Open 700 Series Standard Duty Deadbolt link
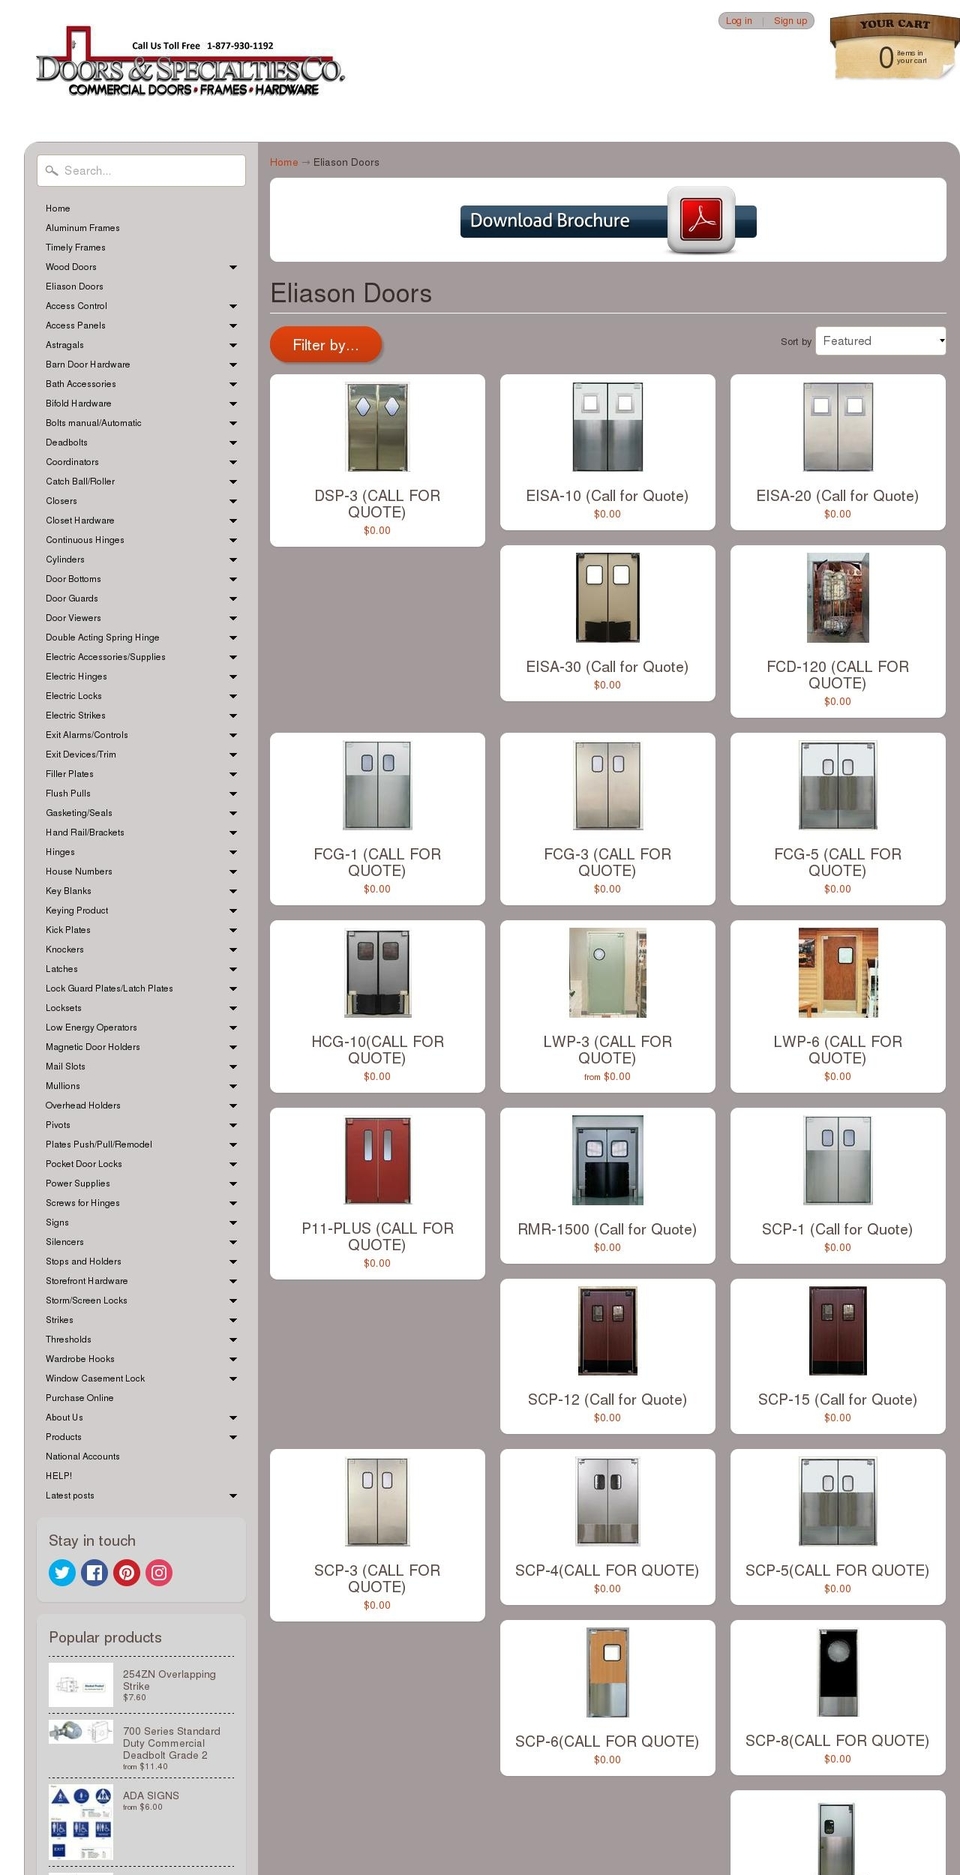This screenshot has width=960, height=1875. (x=171, y=1743)
